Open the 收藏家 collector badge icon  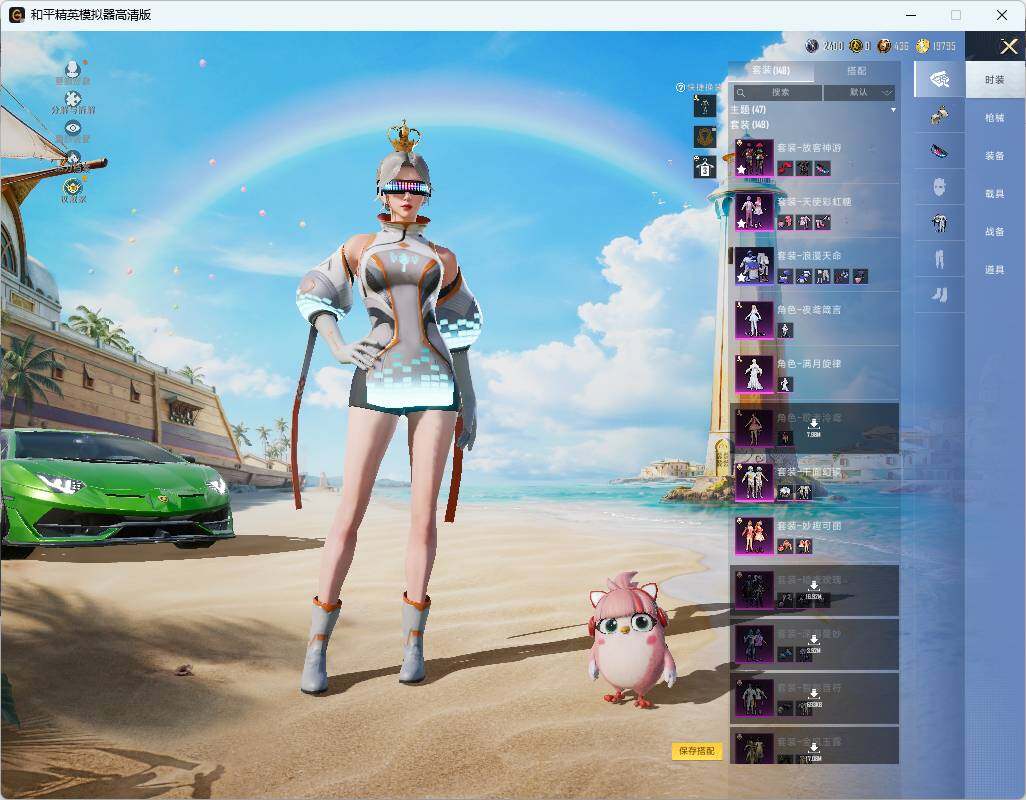73,187
